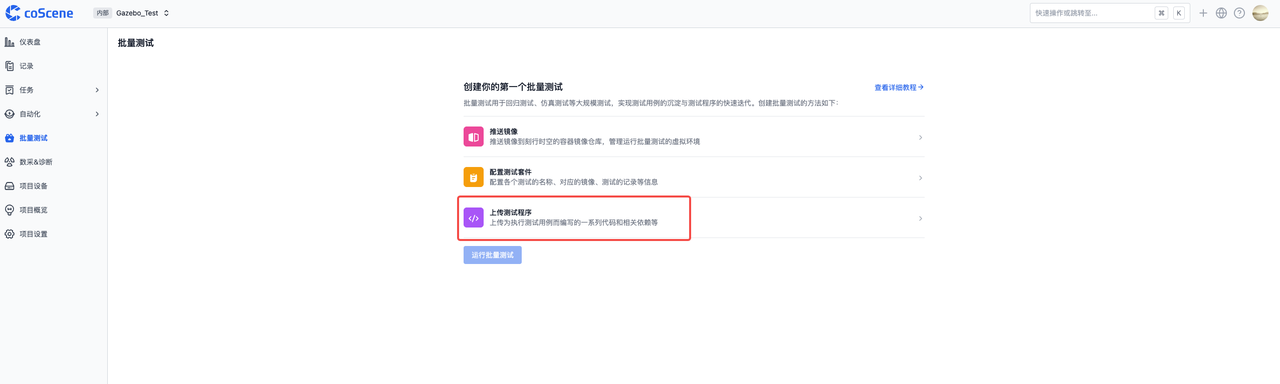Open the user avatar menu
The height and width of the screenshot is (384, 1280).
pos(1260,13)
